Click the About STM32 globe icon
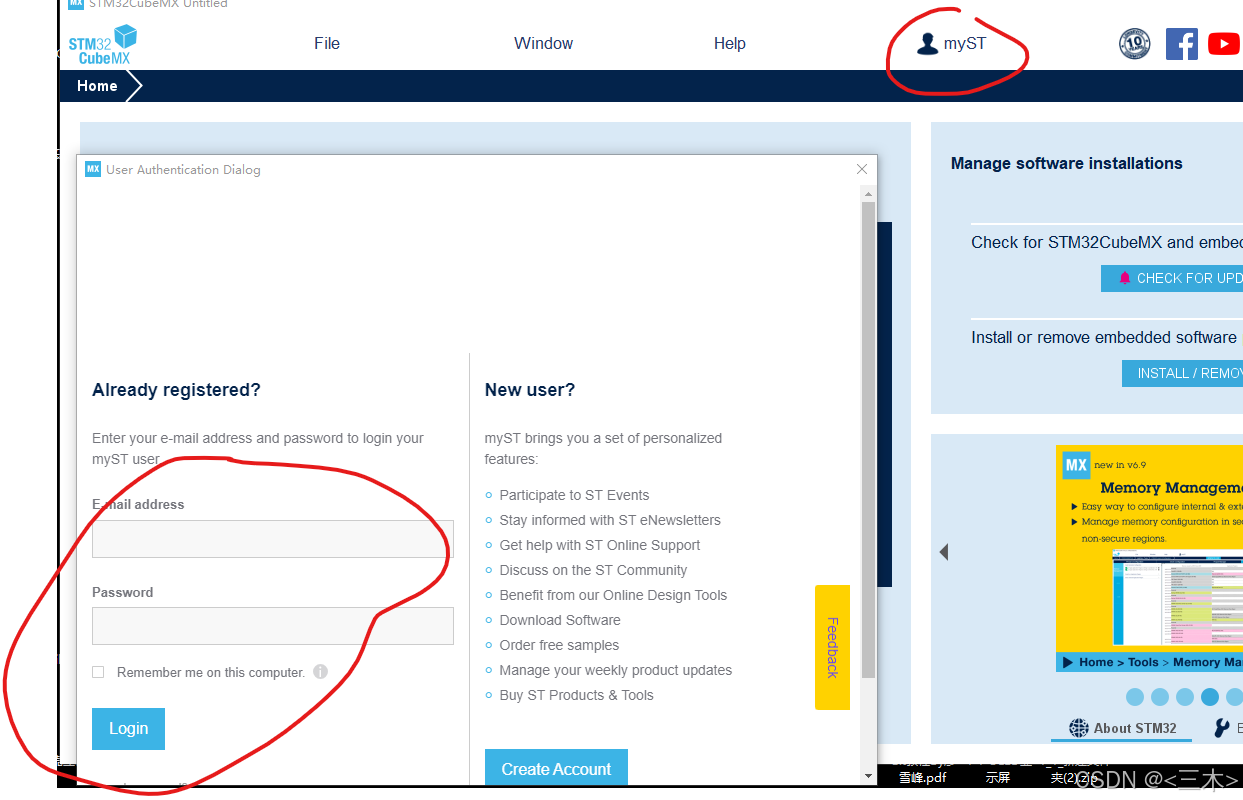The height and width of the screenshot is (800, 1243). click(1078, 728)
